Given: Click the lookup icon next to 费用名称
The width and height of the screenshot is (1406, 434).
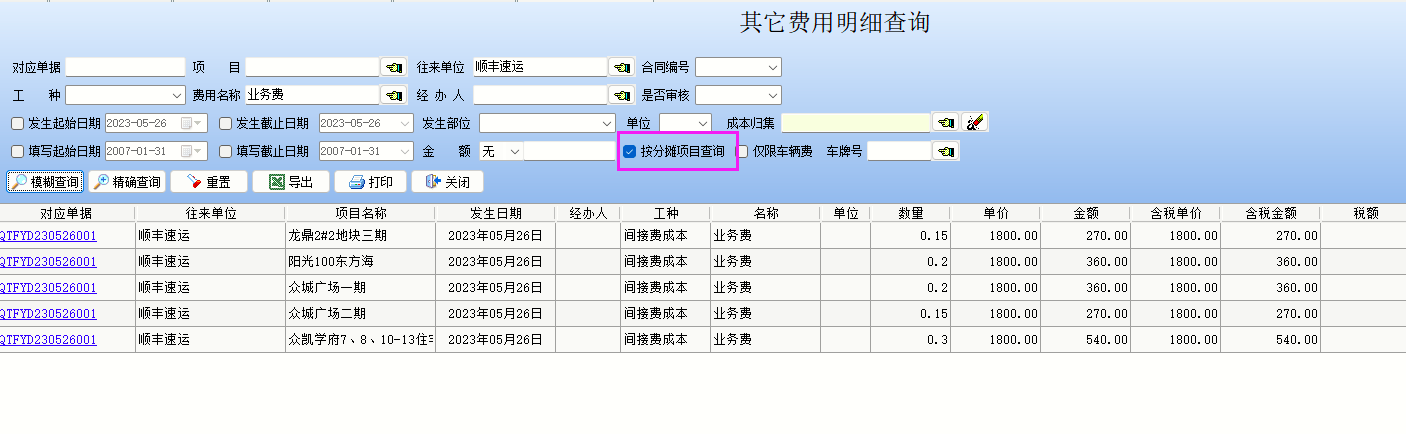Looking at the screenshot, I should click(x=394, y=95).
